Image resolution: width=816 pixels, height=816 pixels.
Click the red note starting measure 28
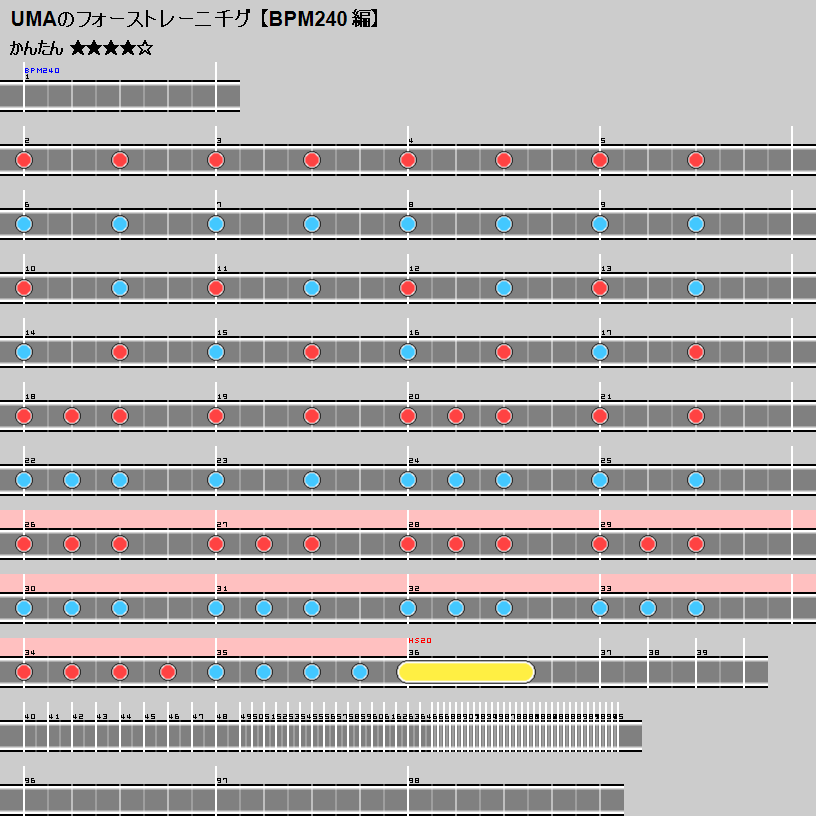(408, 544)
